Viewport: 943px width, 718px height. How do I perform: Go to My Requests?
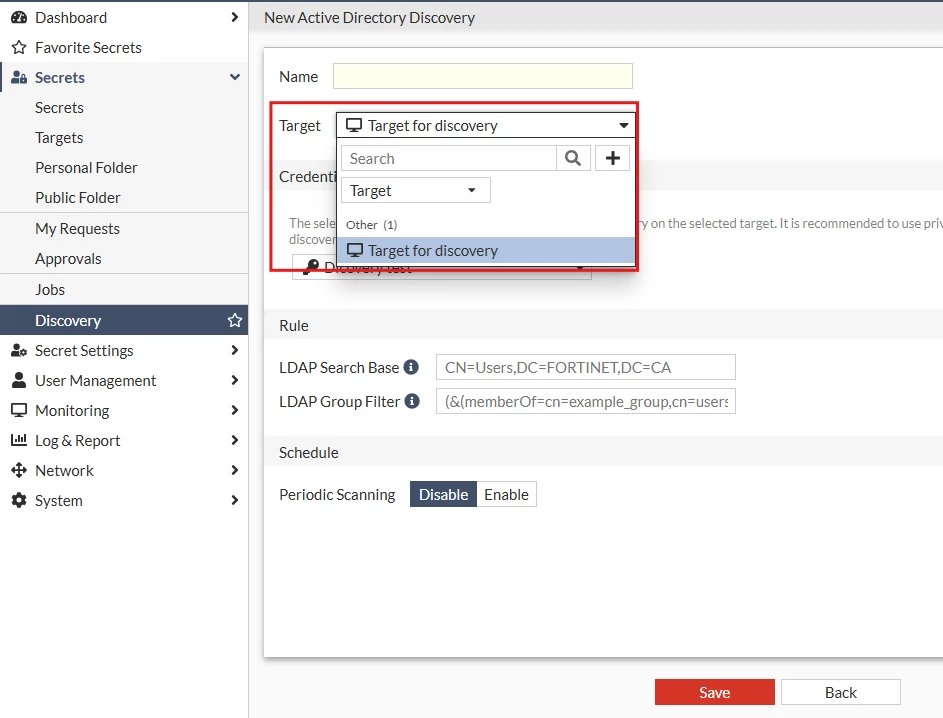pos(77,229)
